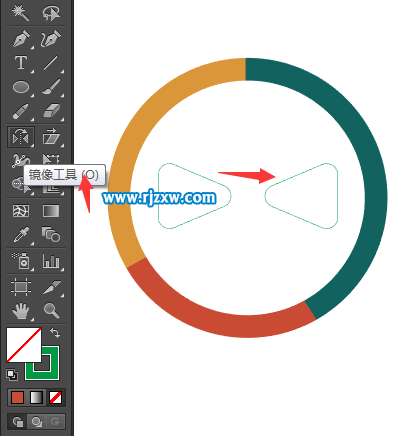The width and height of the screenshot is (418, 436).
Task: Click the fill color box
Action: click(24, 345)
